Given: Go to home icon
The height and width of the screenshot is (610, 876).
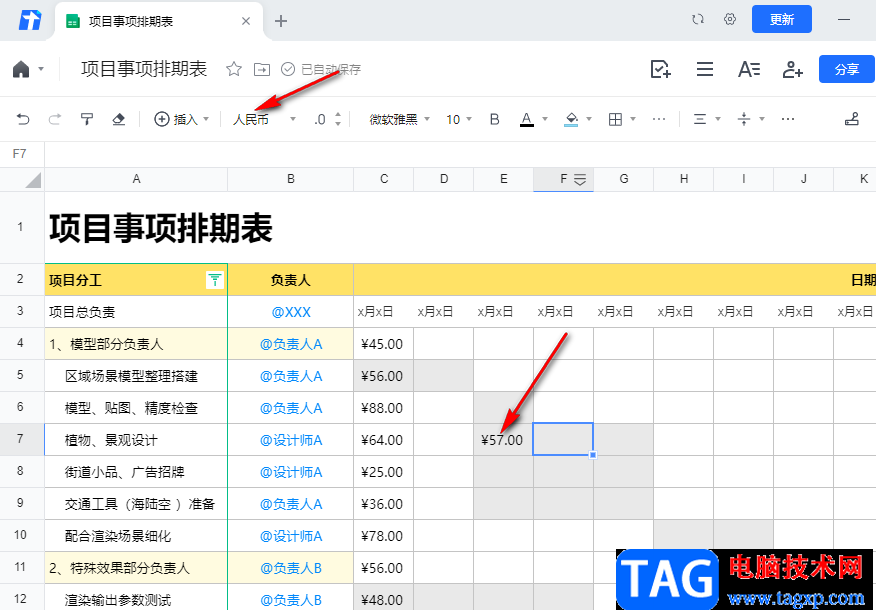Looking at the screenshot, I should pyautogui.click(x=21, y=69).
